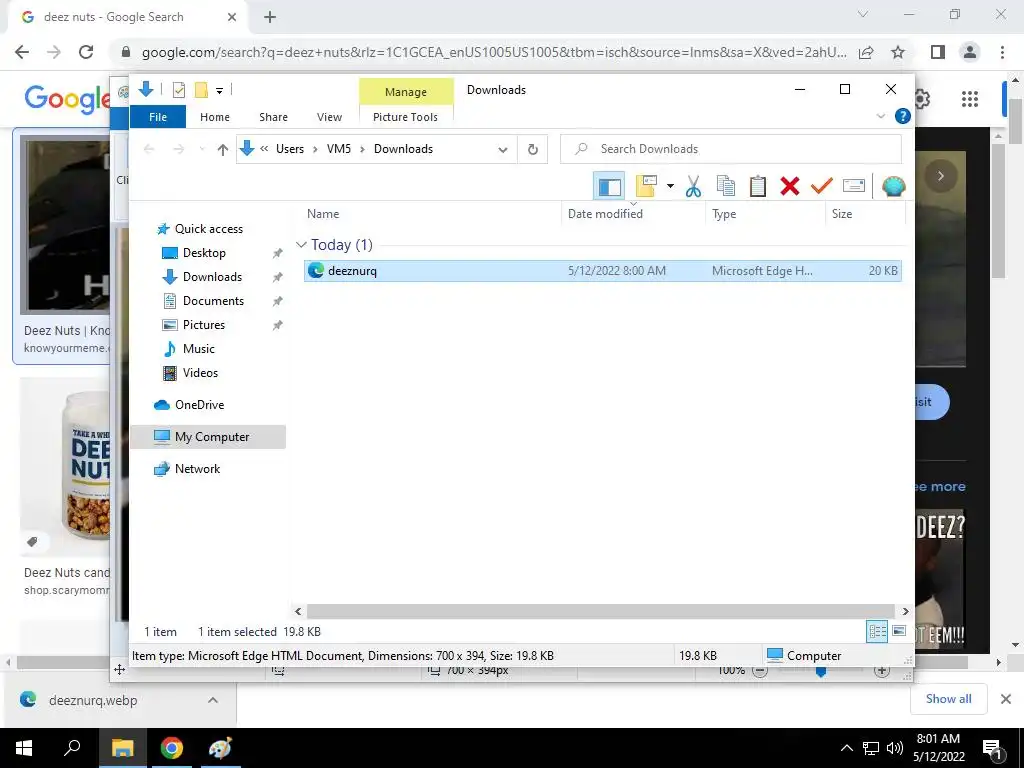Image resolution: width=1024 pixels, height=768 pixels.
Task: Click the Properties card icon in toolbar
Action: tap(854, 186)
